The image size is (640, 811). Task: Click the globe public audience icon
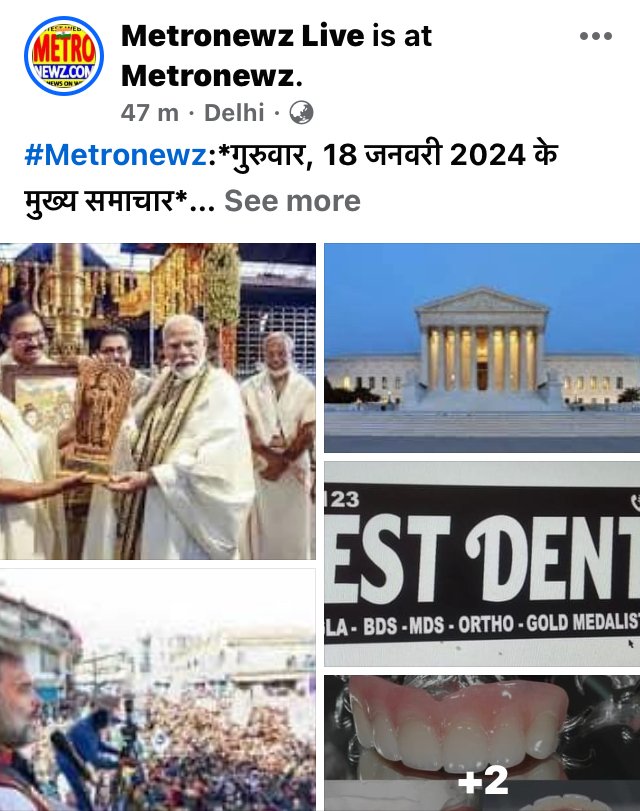pyautogui.click(x=301, y=112)
